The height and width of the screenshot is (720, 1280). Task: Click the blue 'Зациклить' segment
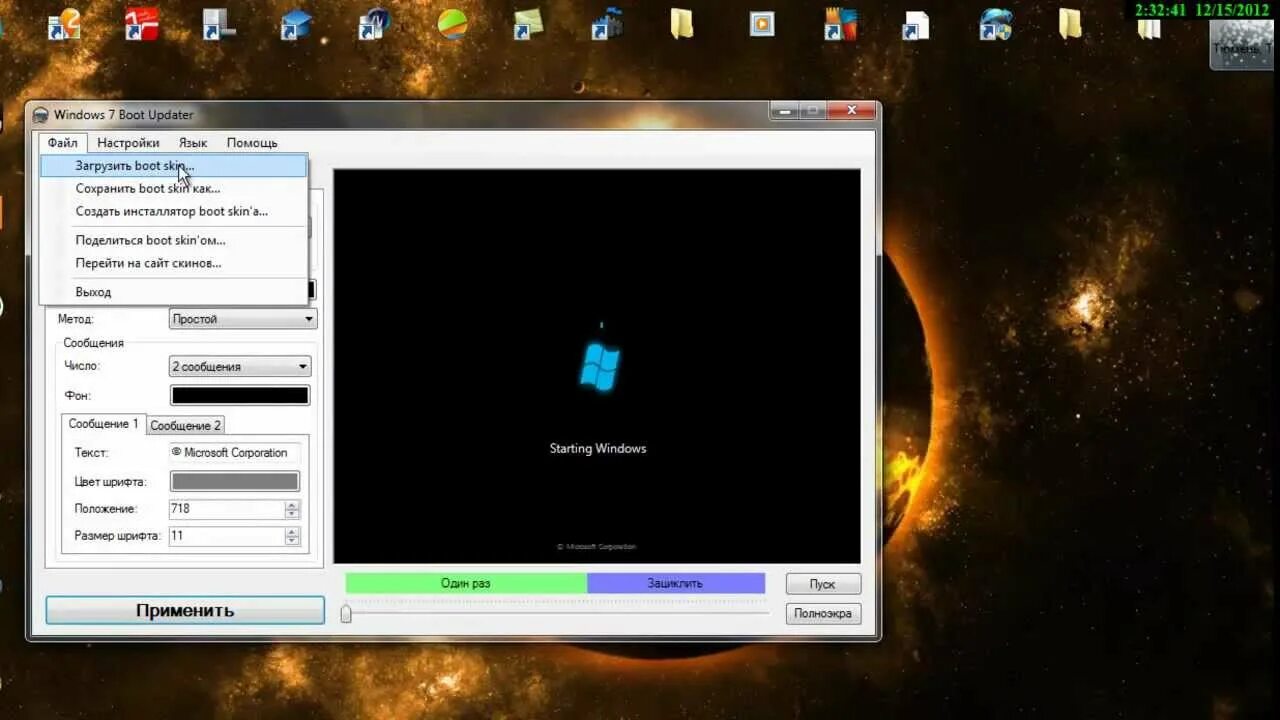coord(676,583)
